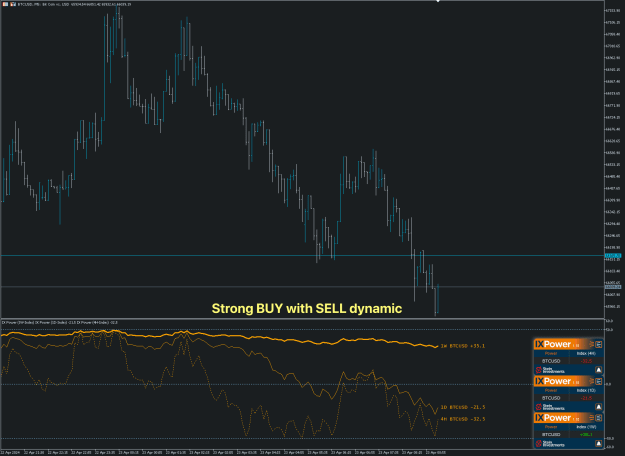Click the chart shift triangle marker on the top border
The image size is (625, 456).
coord(438,1)
